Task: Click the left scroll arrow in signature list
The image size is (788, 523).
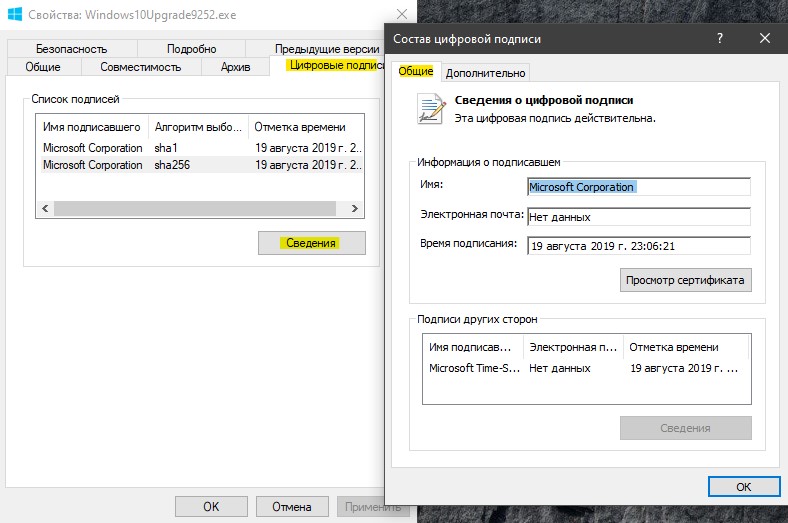Action: click(x=45, y=208)
